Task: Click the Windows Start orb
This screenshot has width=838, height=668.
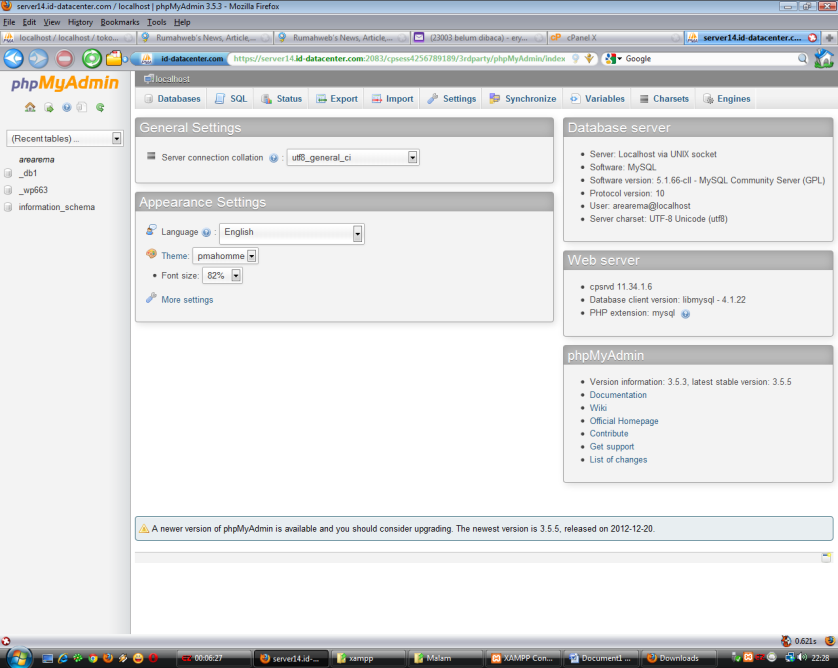Action: [19, 657]
